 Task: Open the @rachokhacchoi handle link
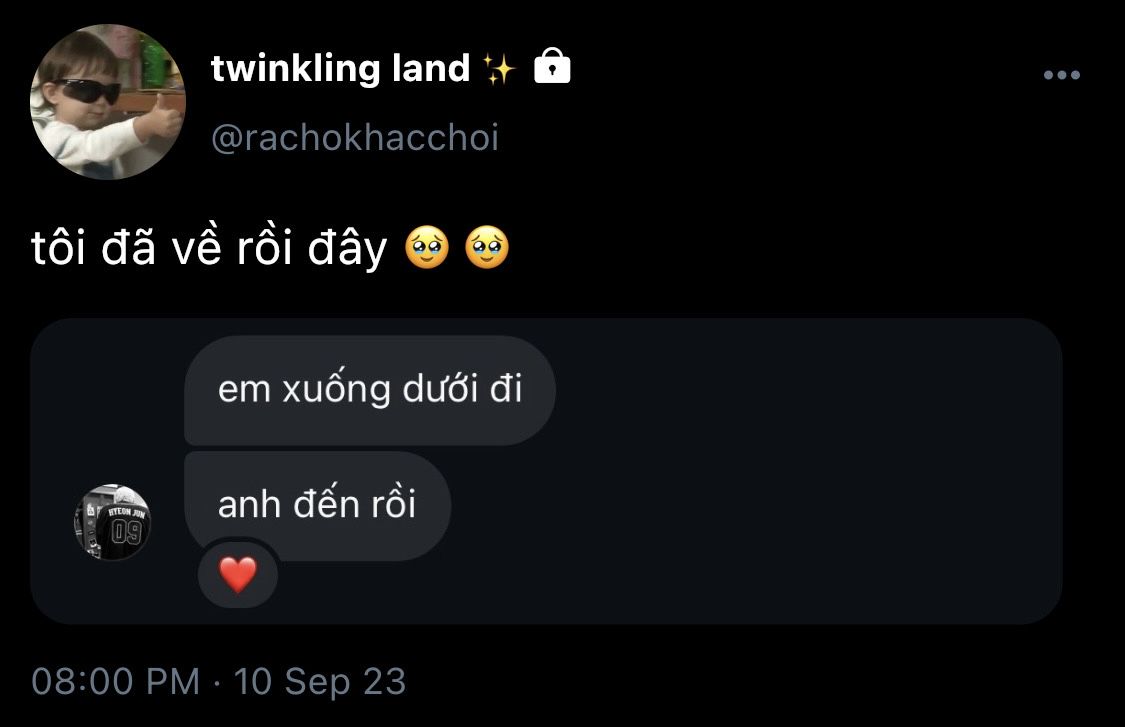354,137
